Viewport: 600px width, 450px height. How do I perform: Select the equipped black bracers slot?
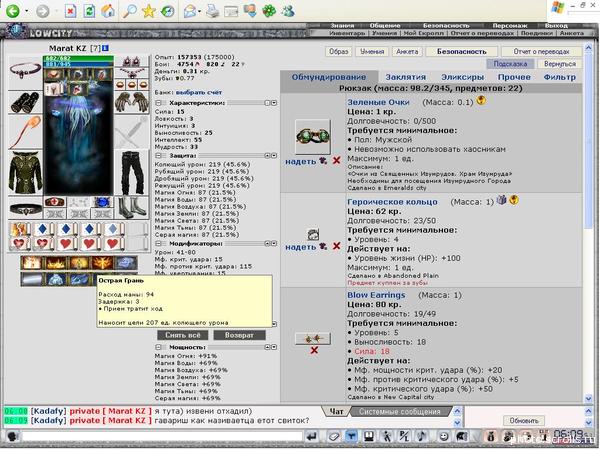tap(25, 103)
